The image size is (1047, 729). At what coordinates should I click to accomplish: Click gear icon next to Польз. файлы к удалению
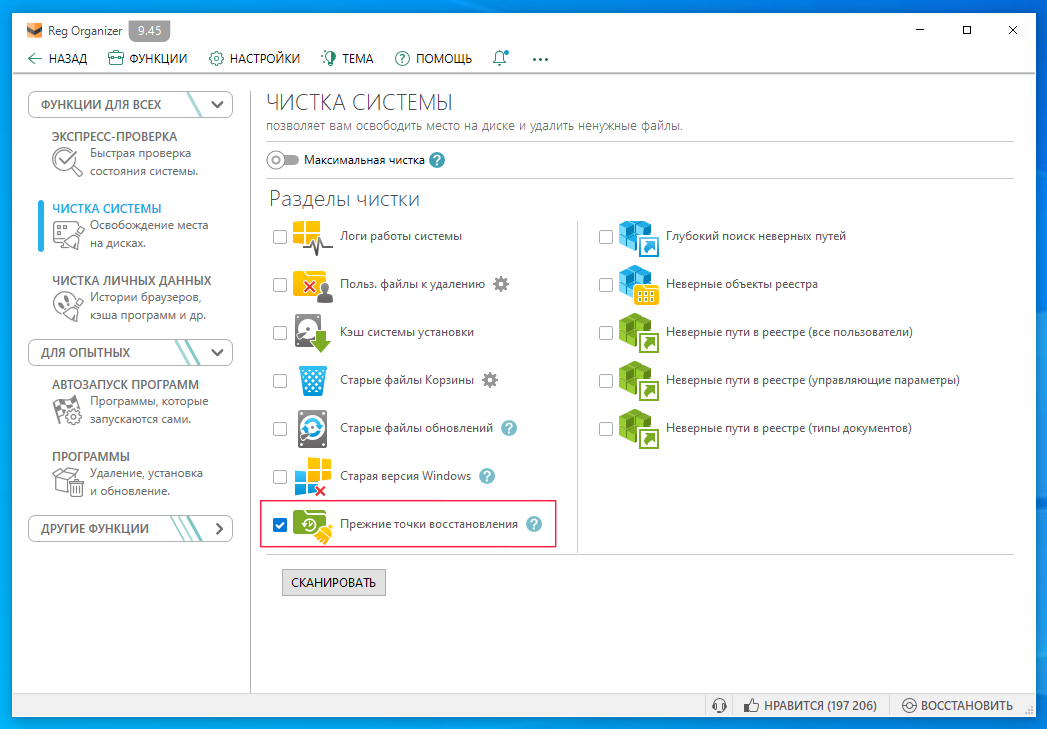(501, 284)
